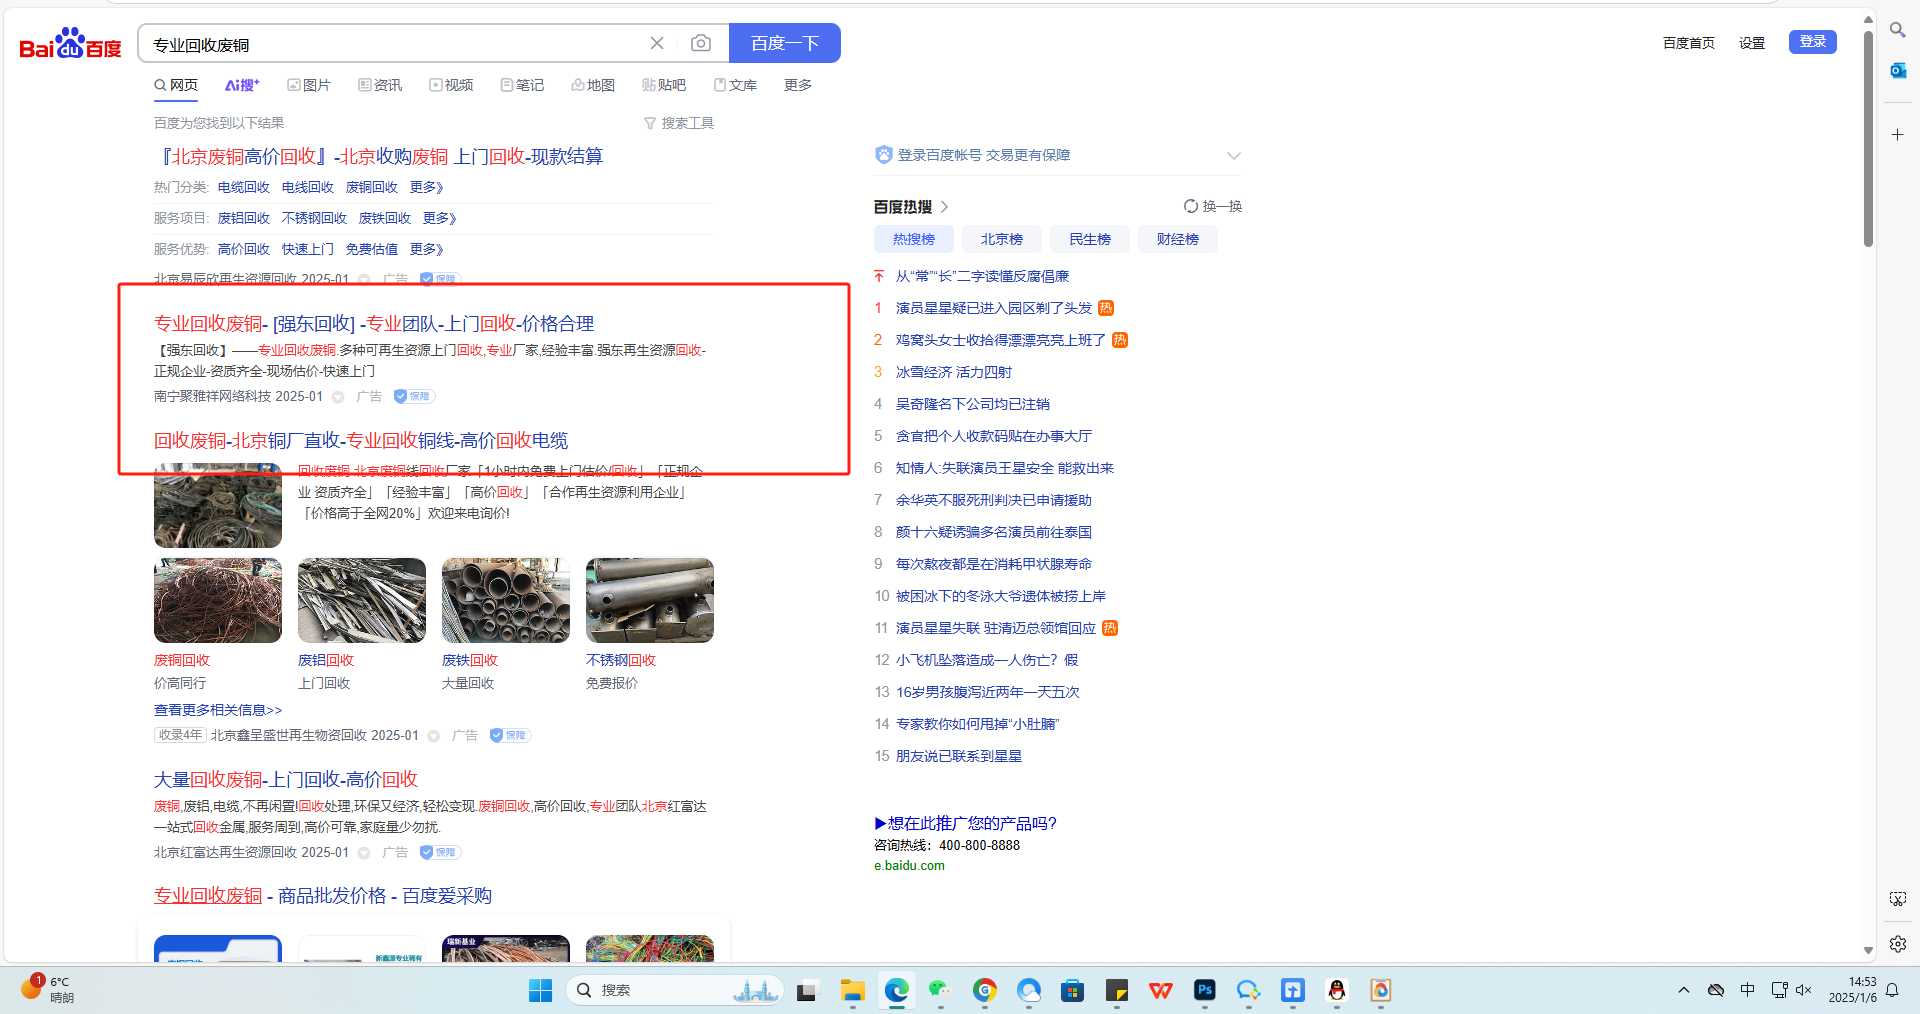Image resolution: width=1920 pixels, height=1014 pixels.
Task: Click the sidebar plus icon to add apps
Action: pos(1897,134)
